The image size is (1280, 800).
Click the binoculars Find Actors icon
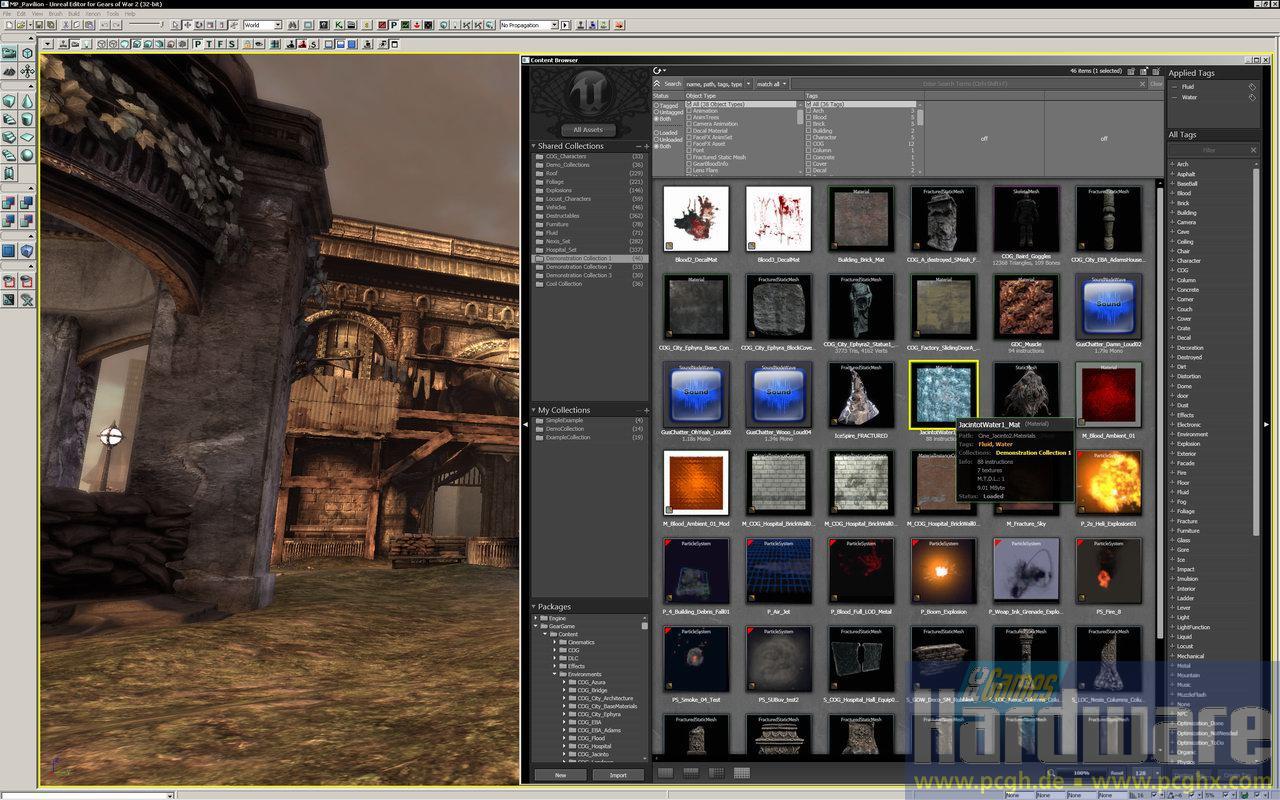292,25
